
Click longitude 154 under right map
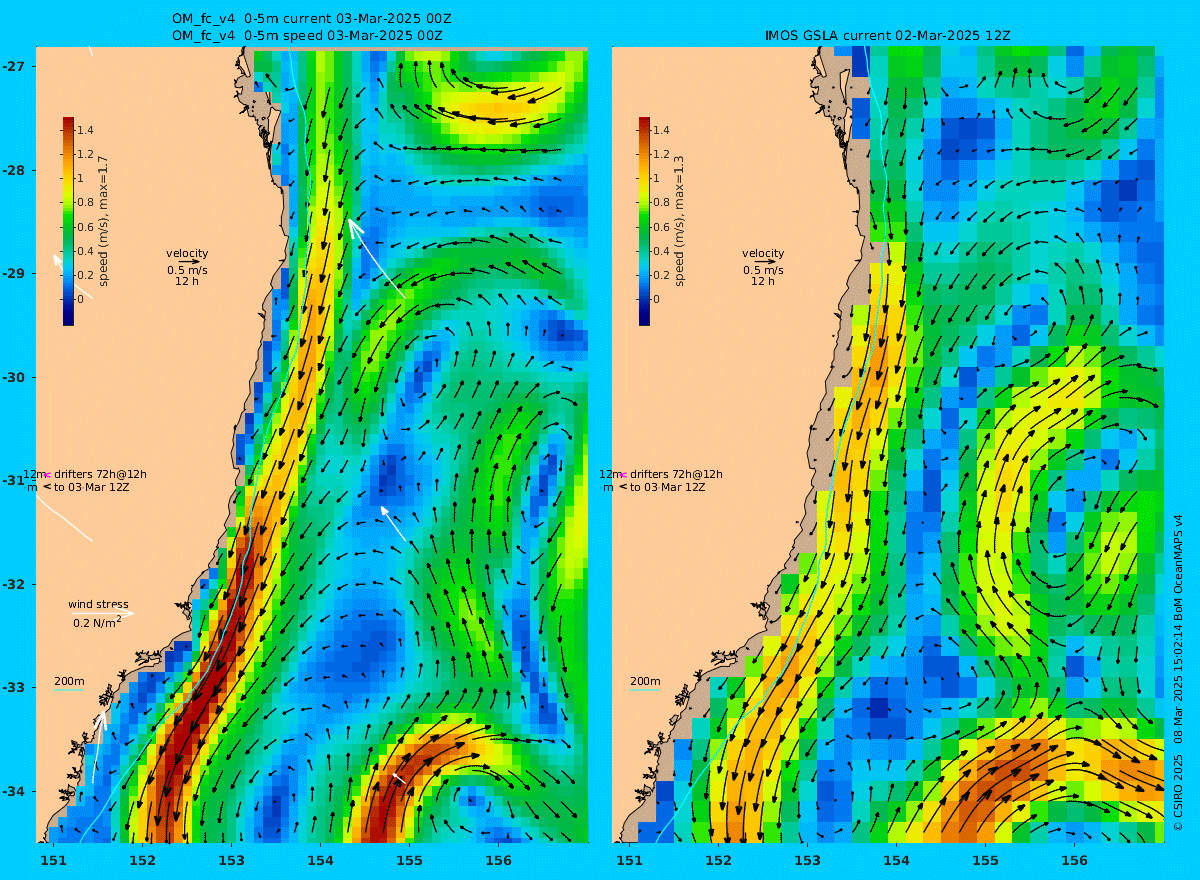tap(896, 860)
